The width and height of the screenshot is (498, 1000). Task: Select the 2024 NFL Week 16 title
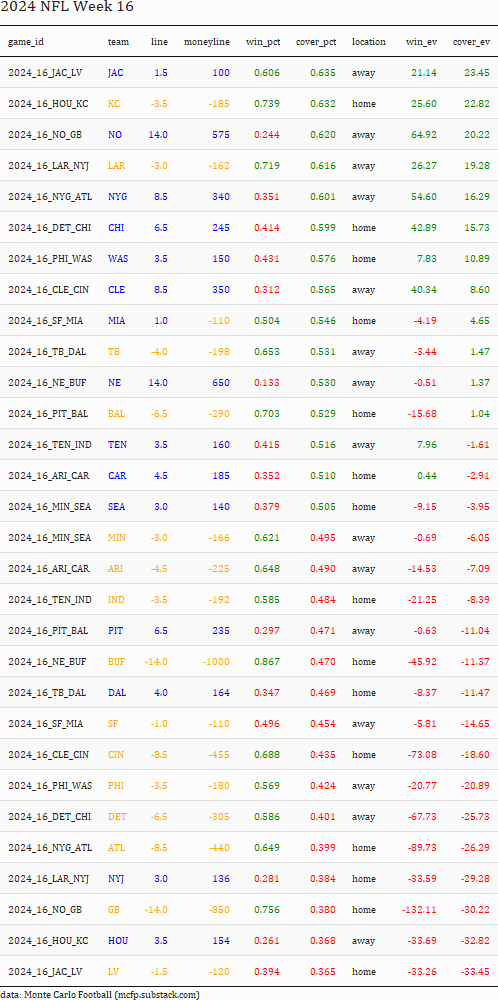(x=67, y=8)
